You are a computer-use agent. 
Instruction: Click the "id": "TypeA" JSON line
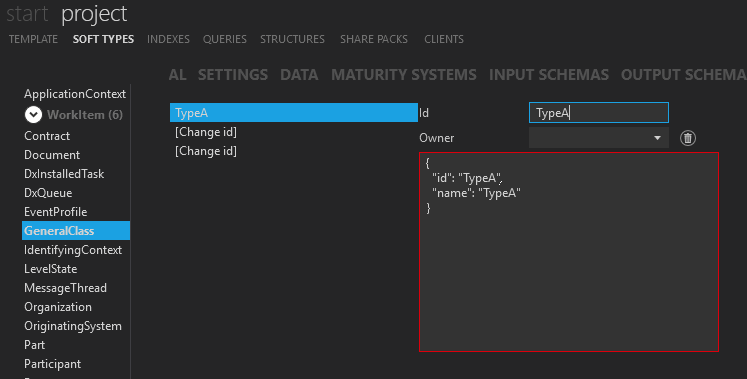point(467,178)
